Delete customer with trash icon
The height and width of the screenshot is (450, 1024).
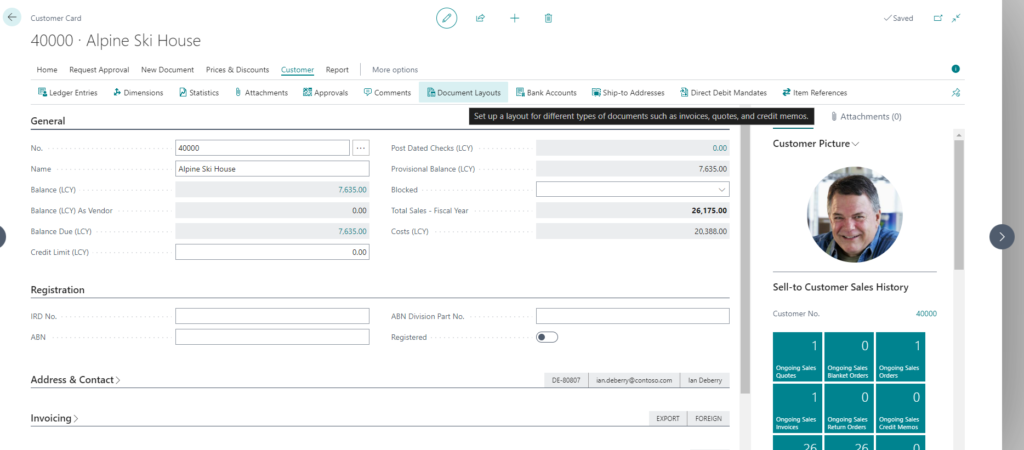549,18
